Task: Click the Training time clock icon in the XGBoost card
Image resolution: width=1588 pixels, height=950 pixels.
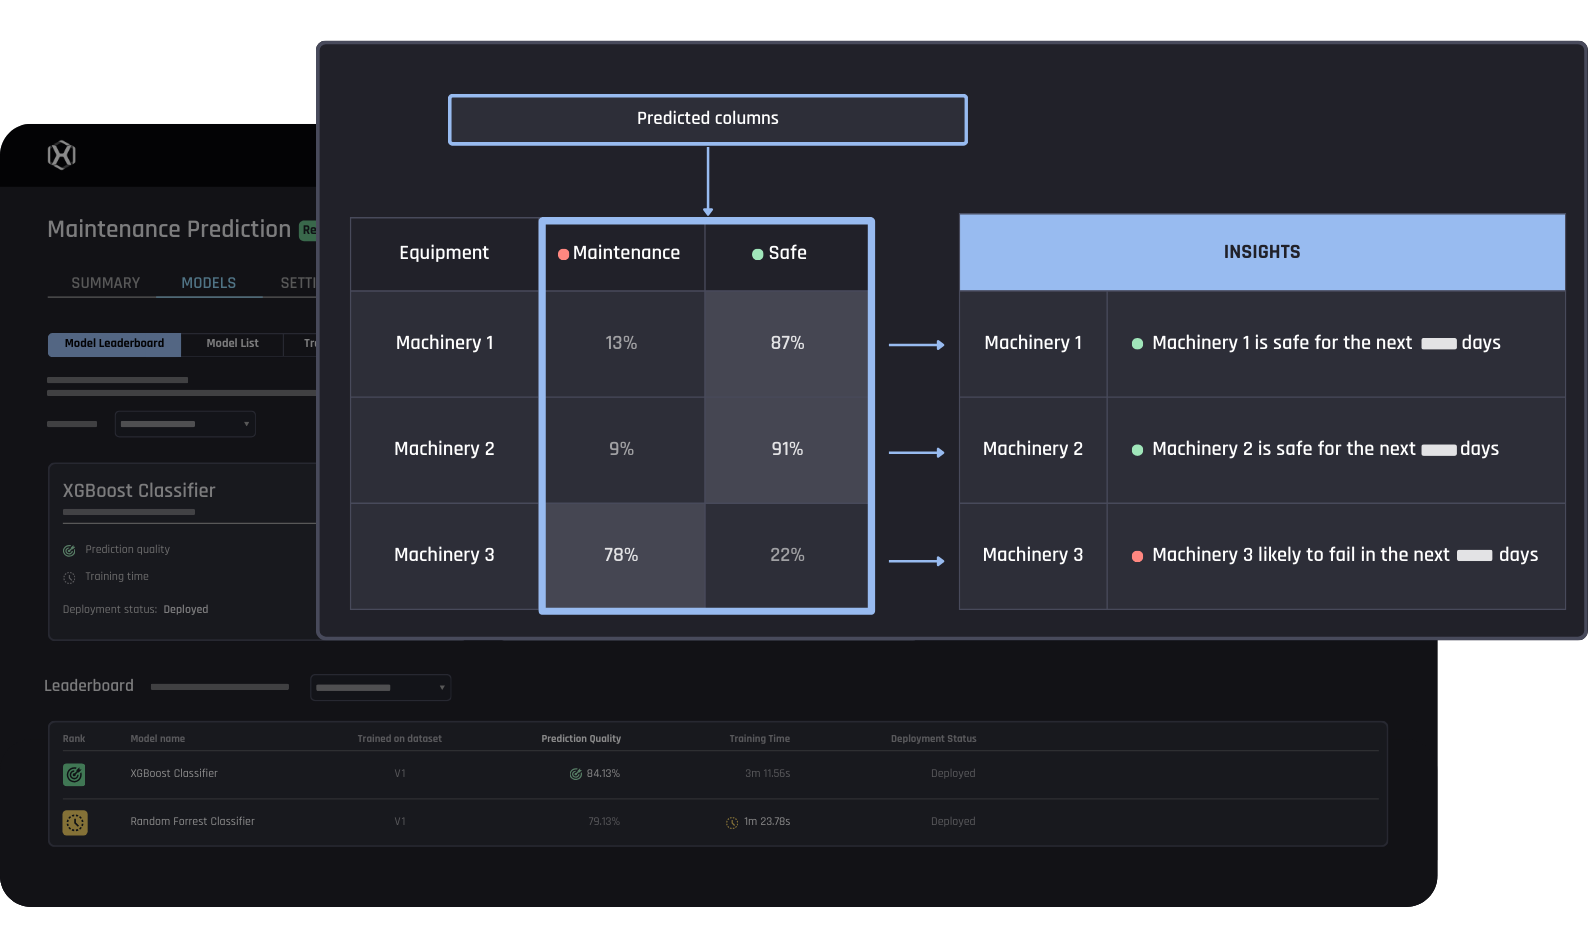Action: coord(69,577)
